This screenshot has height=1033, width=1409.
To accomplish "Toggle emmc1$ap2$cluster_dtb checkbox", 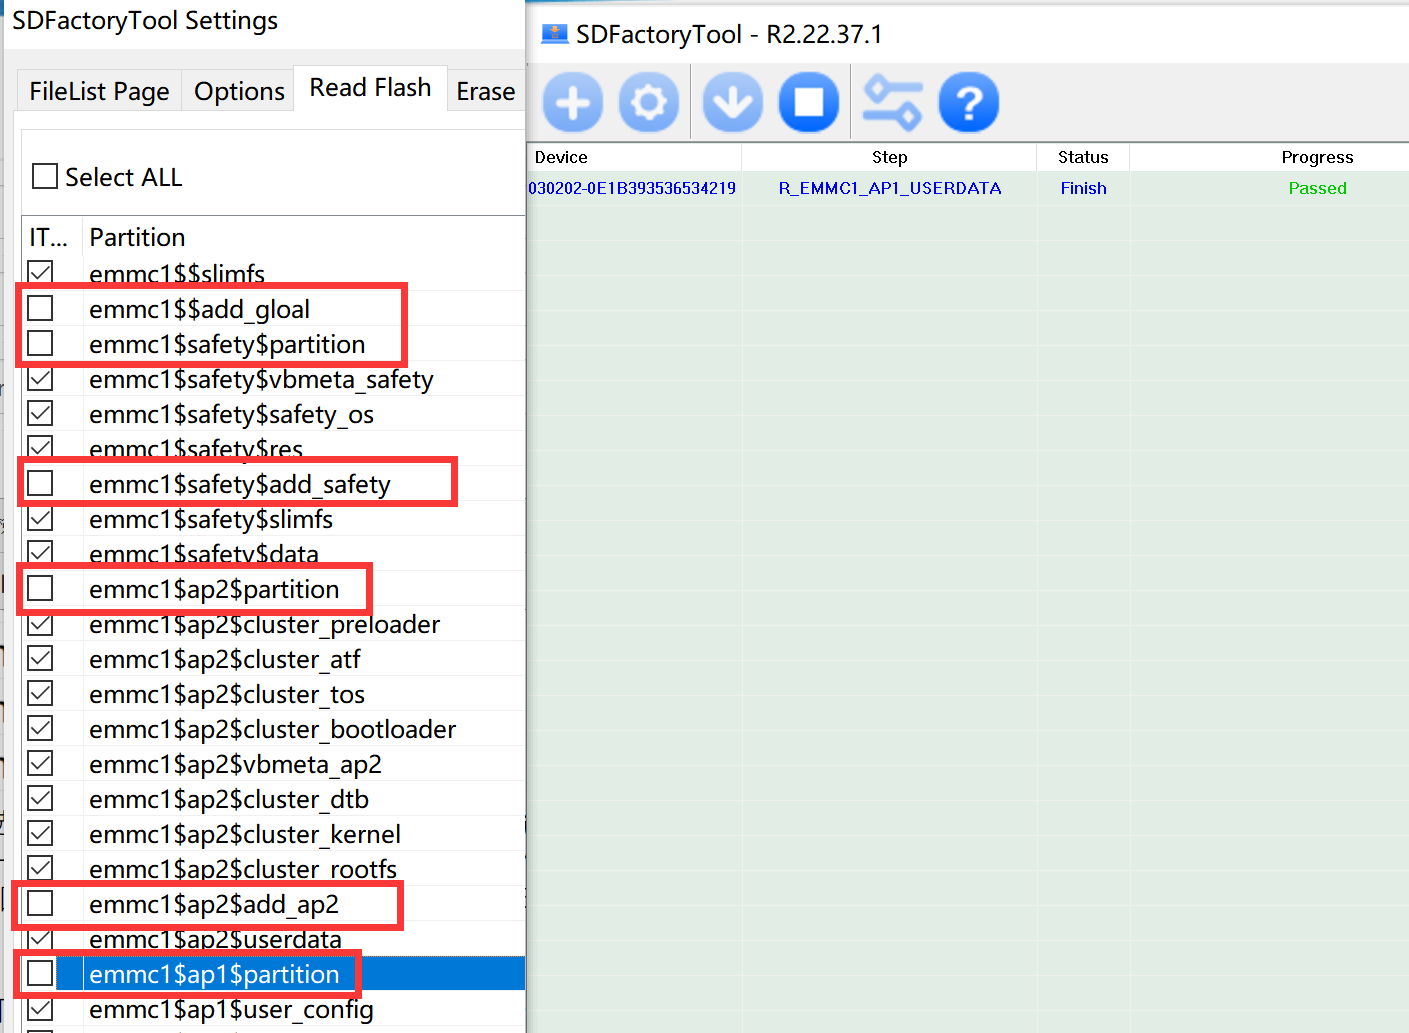I will click(40, 798).
